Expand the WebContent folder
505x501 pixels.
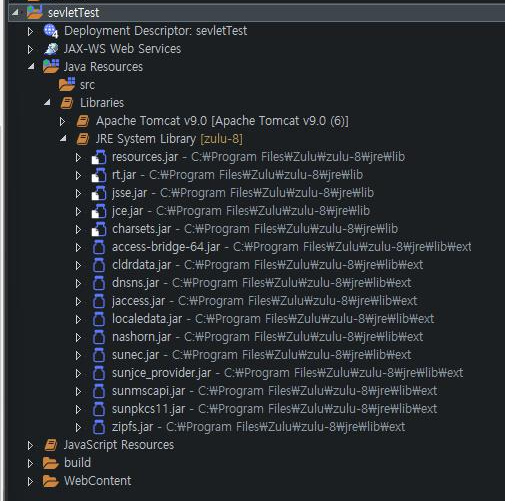(x=30, y=481)
